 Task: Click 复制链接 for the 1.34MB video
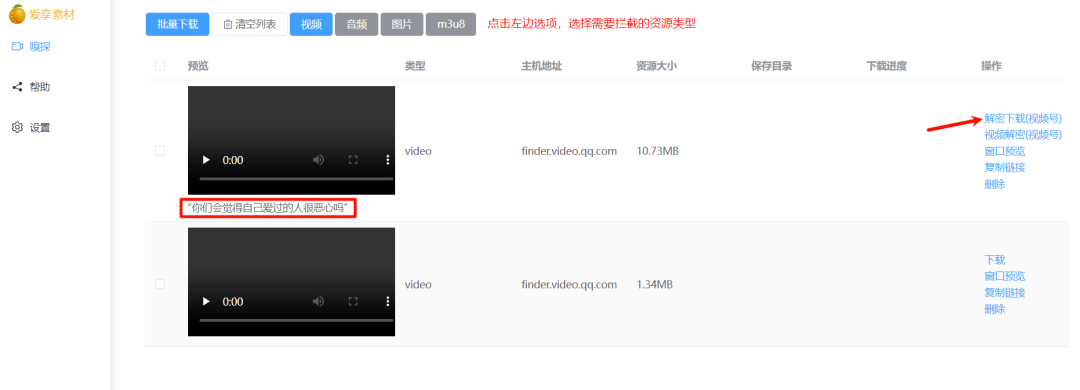(x=1004, y=293)
